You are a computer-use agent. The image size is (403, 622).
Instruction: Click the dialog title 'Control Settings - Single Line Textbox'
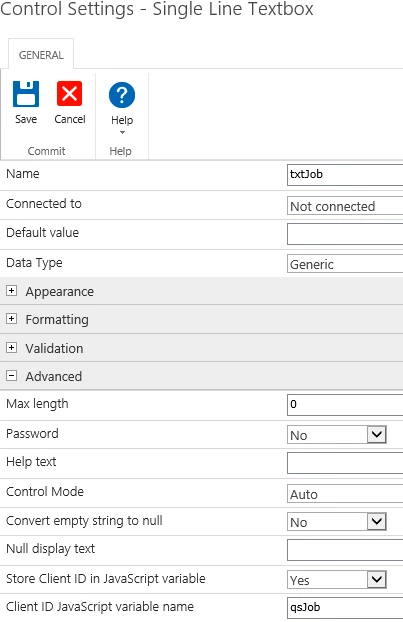pos(157,9)
